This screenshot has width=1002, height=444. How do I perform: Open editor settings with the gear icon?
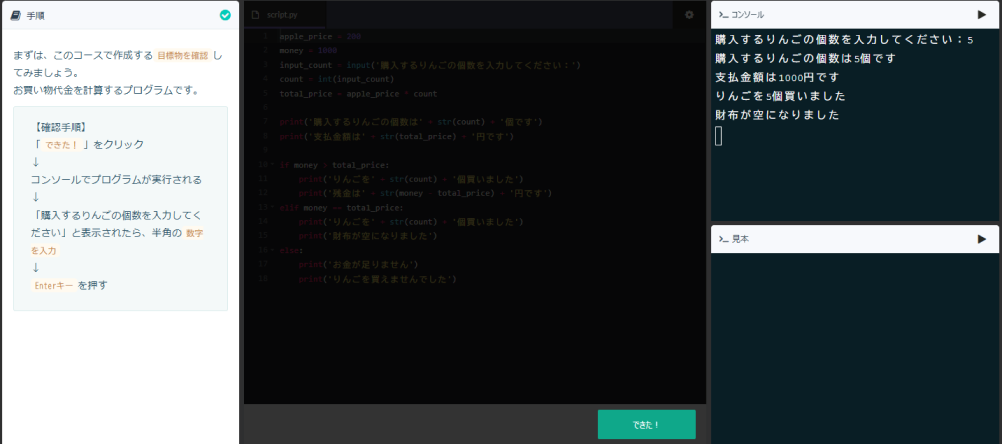689,15
